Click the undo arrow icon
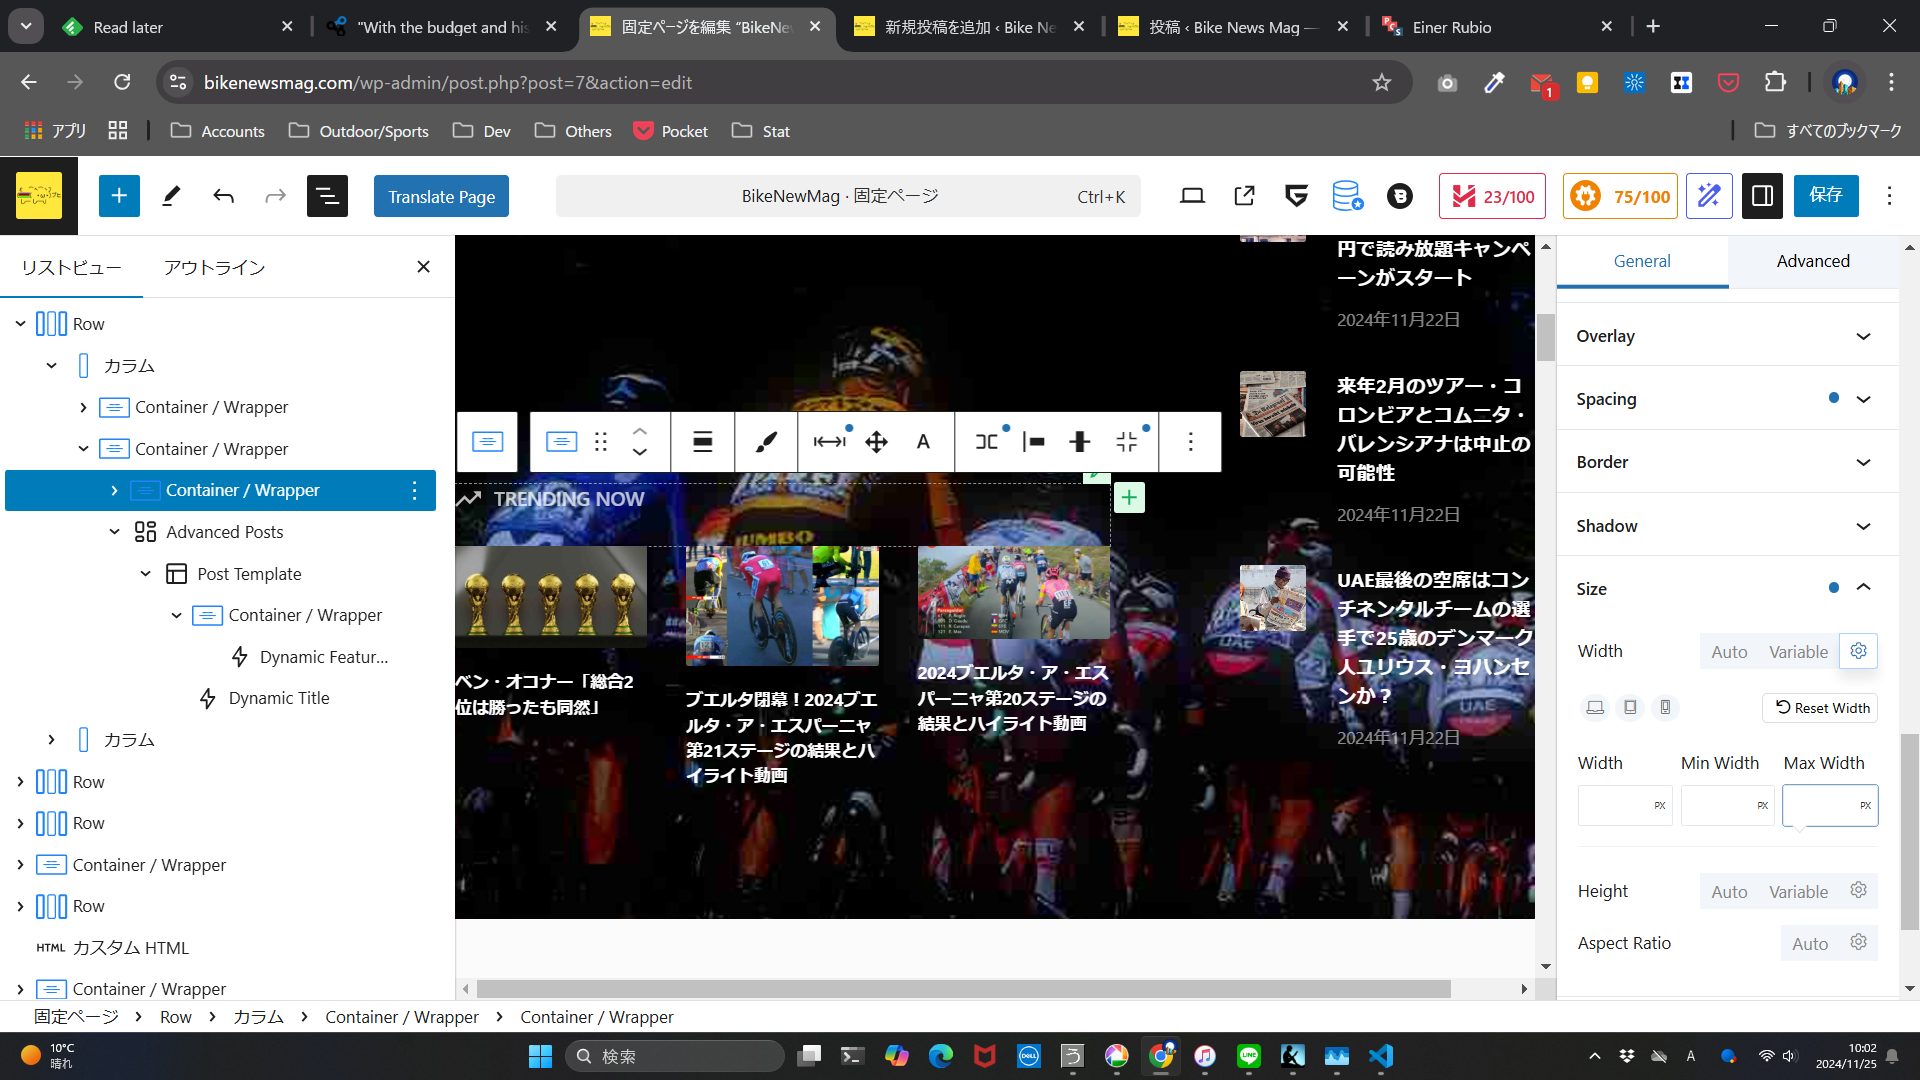Image resolution: width=1920 pixels, height=1080 pixels. tap(223, 196)
